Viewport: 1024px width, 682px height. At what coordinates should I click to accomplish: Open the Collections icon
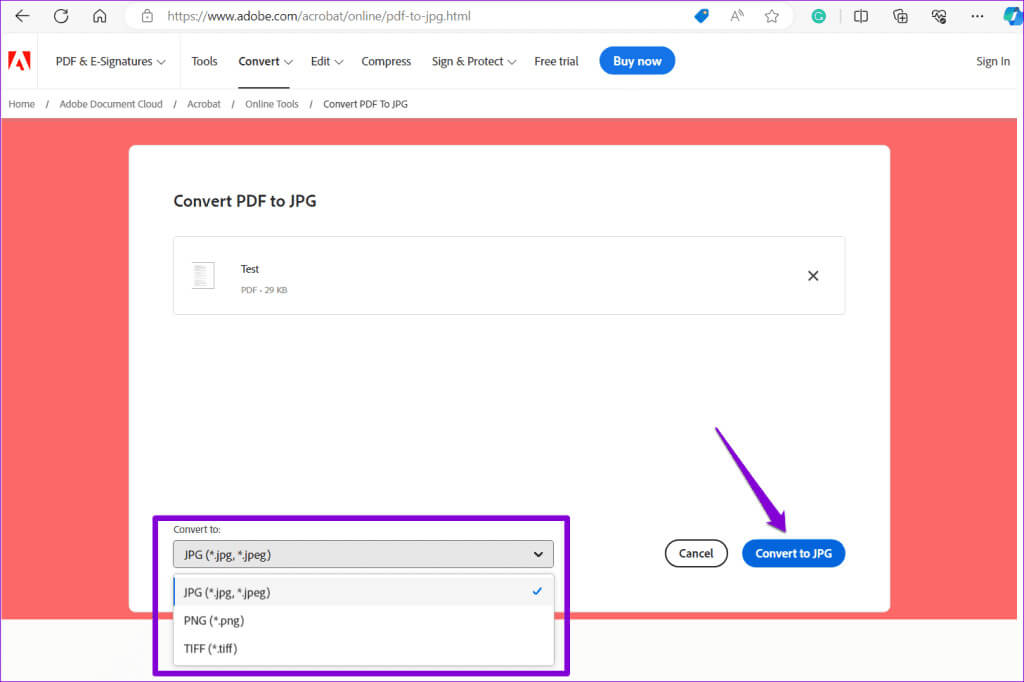pyautogui.click(x=900, y=16)
